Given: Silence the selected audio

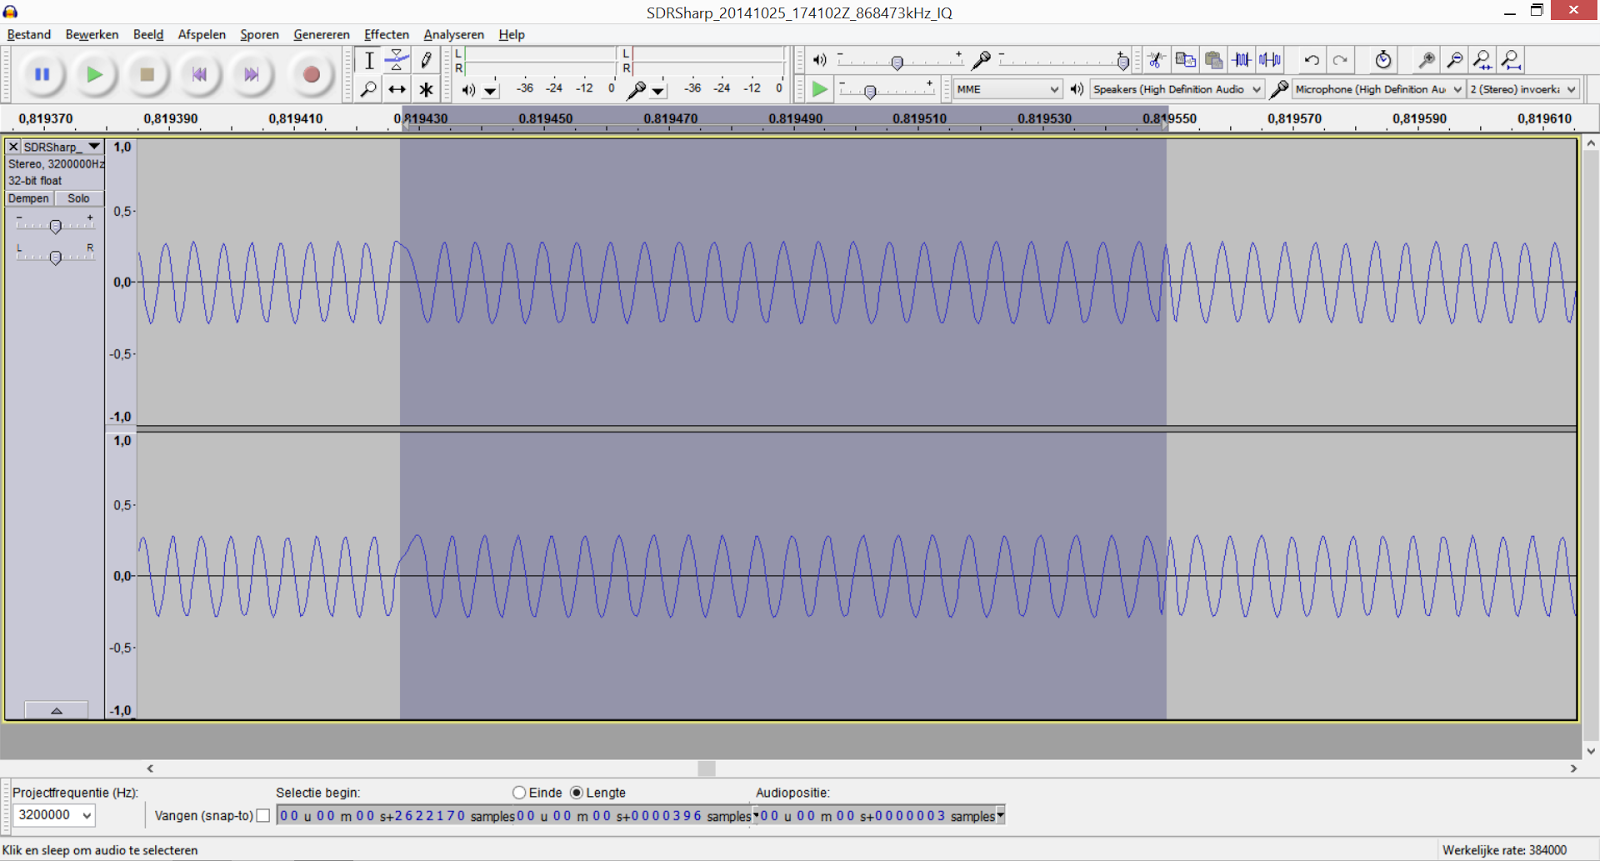Looking at the screenshot, I should coord(1270,60).
